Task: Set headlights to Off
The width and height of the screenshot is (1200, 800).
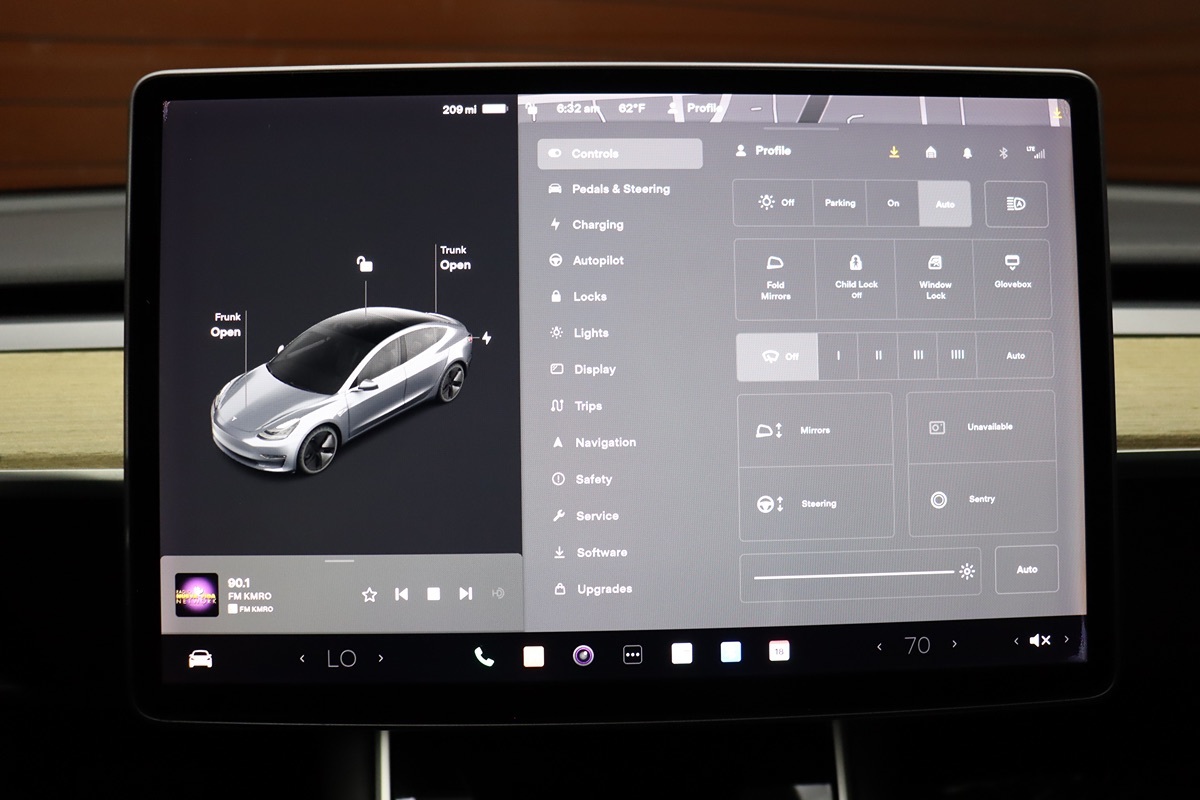Action: (x=775, y=203)
